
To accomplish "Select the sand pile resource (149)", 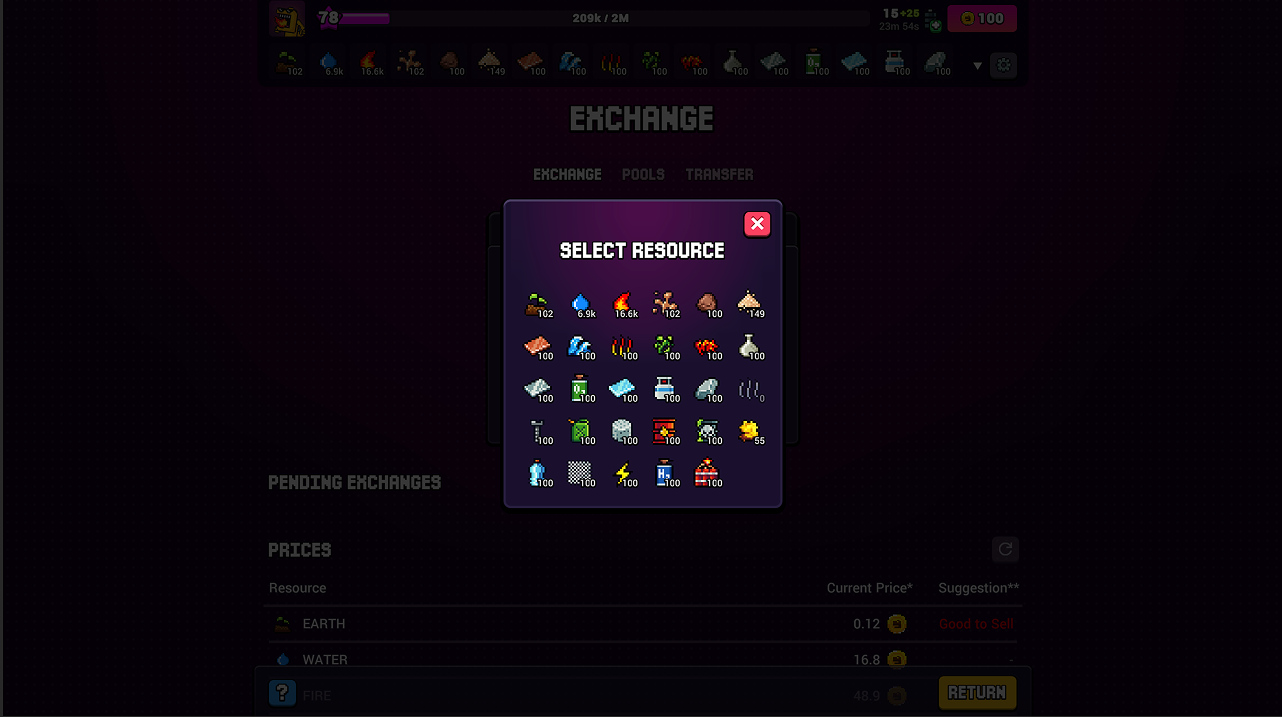I will click(750, 304).
